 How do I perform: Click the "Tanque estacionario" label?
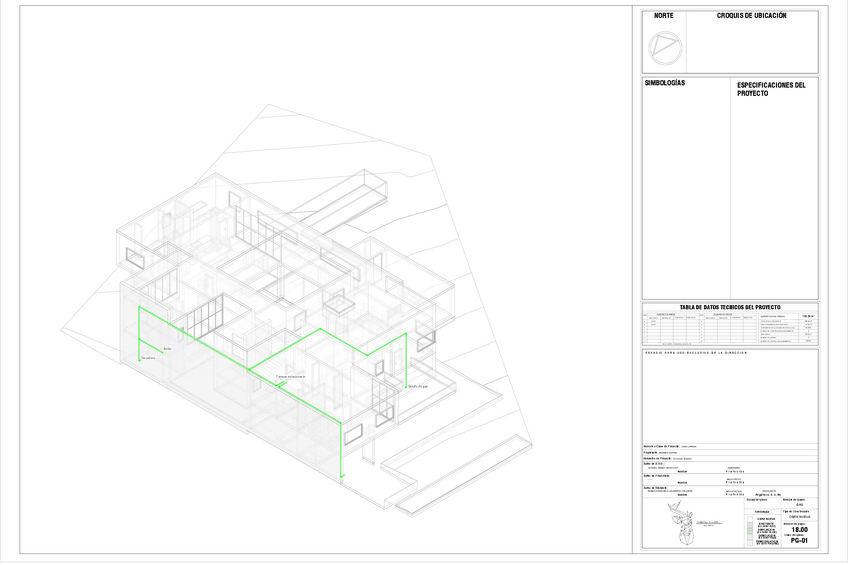(290, 377)
